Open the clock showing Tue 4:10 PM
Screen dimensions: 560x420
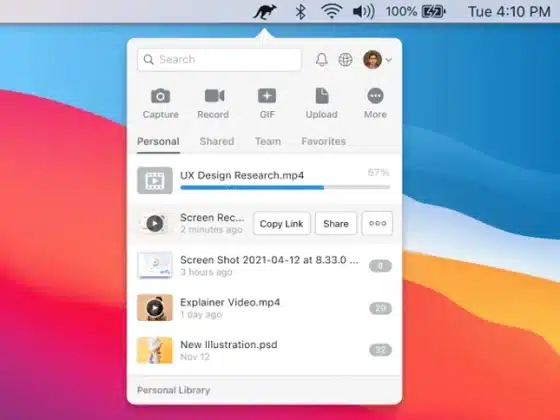(x=509, y=12)
